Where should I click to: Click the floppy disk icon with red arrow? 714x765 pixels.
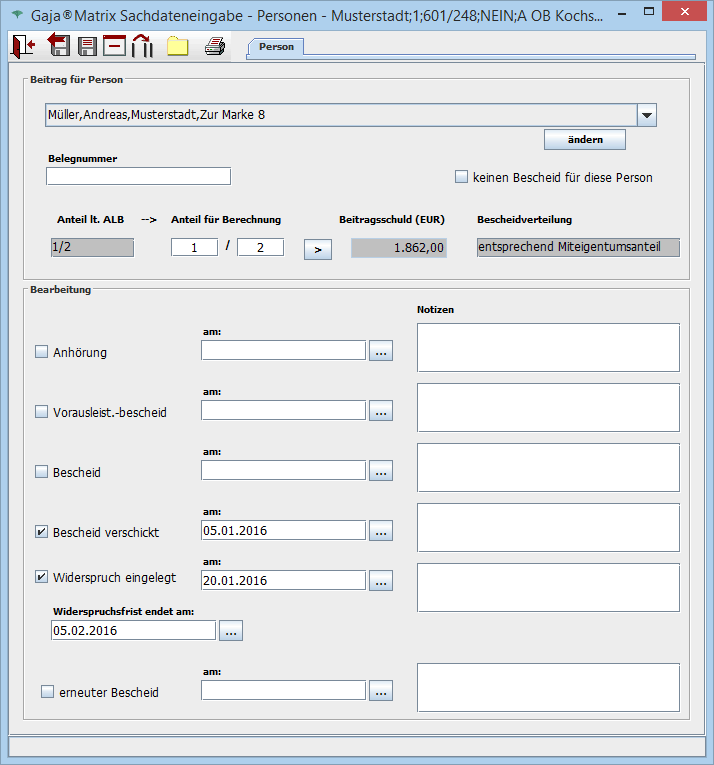[58, 46]
